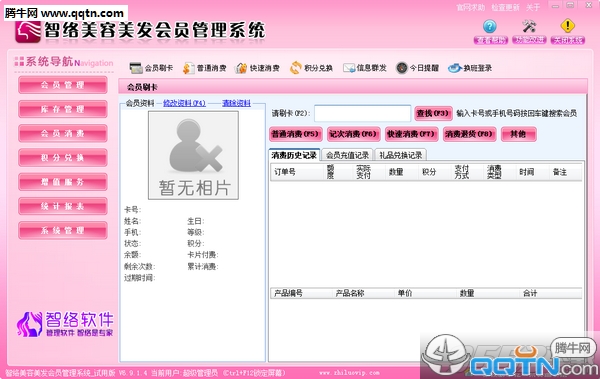Screen dimensions: 600x379
Task: Switch to the 会员充值记录 tab
Action: [347, 155]
